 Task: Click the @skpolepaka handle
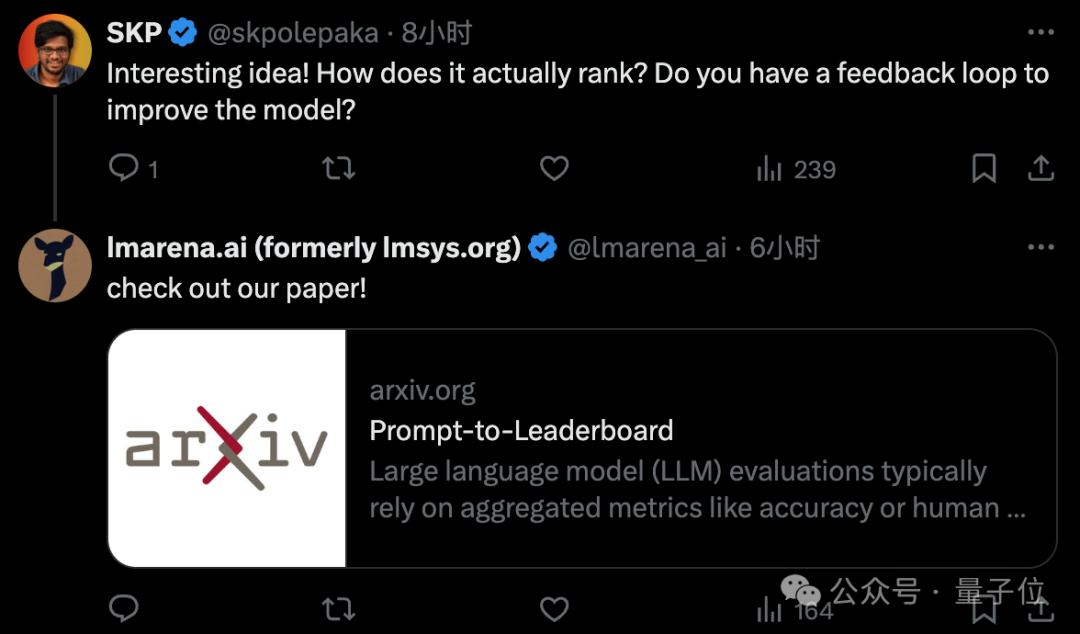(293, 33)
